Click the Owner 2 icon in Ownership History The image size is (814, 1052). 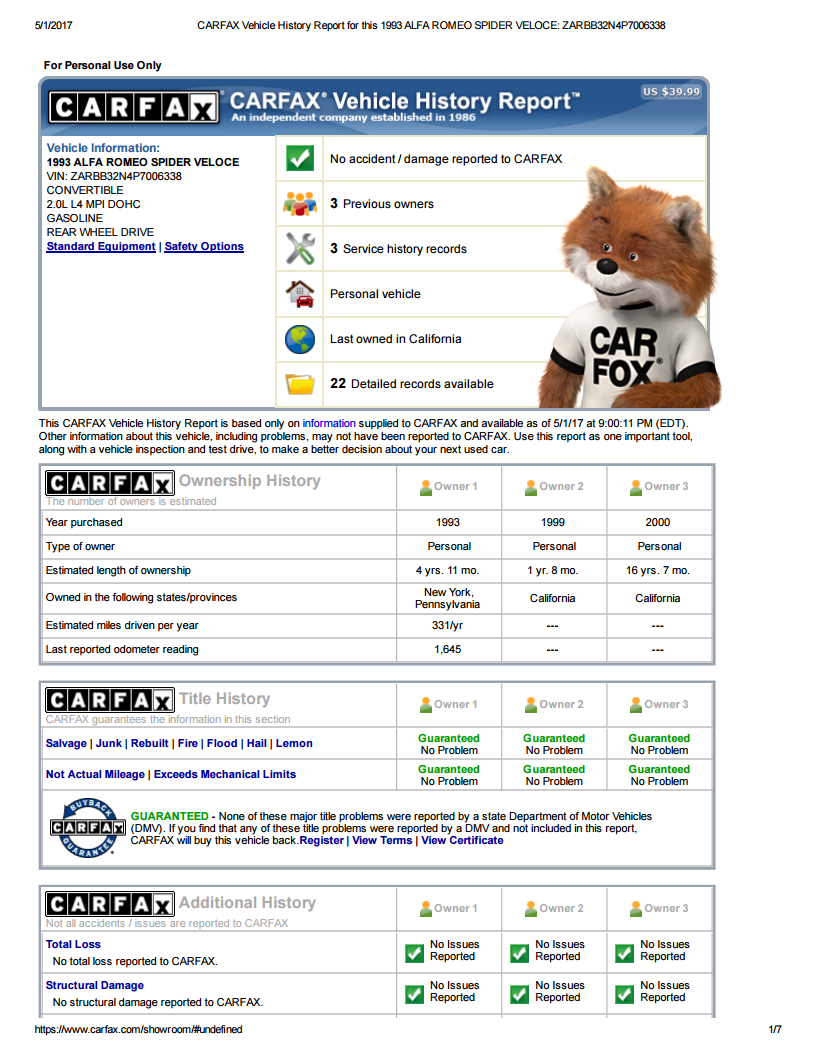(x=531, y=488)
